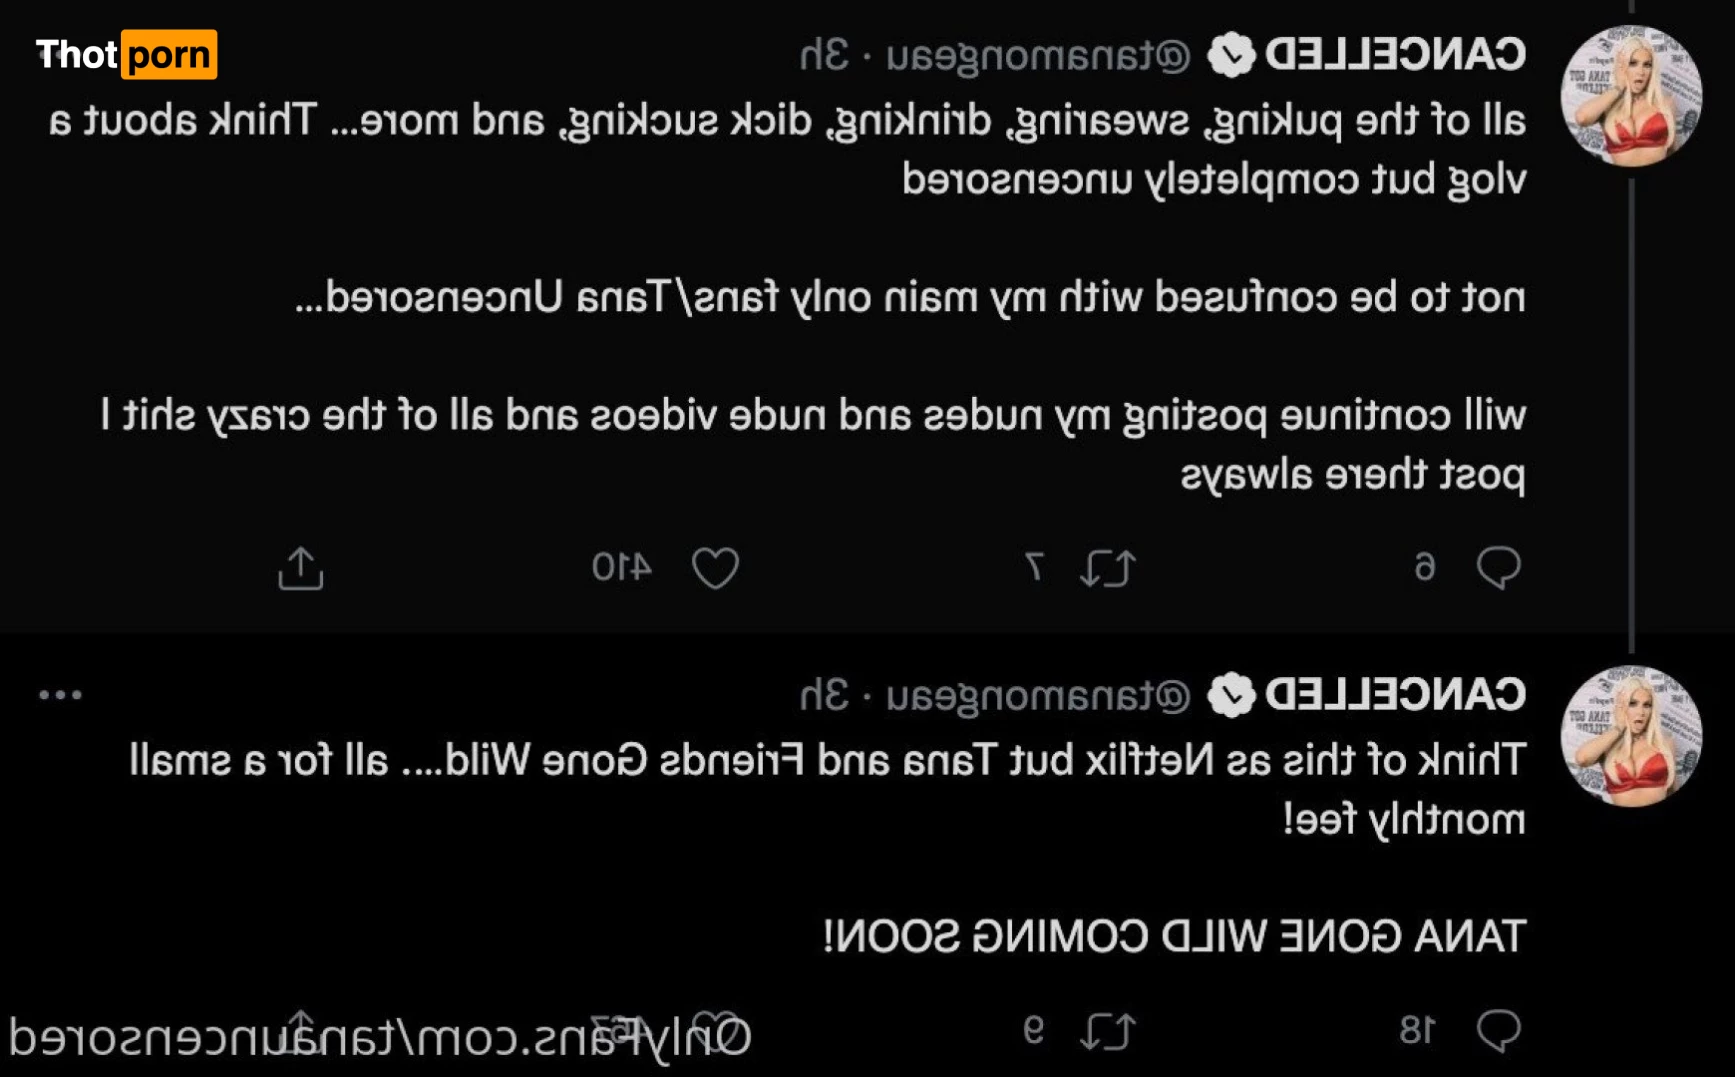Open three-dot more menu on second tweet
This screenshot has width=1735, height=1077.
point(60,694)
